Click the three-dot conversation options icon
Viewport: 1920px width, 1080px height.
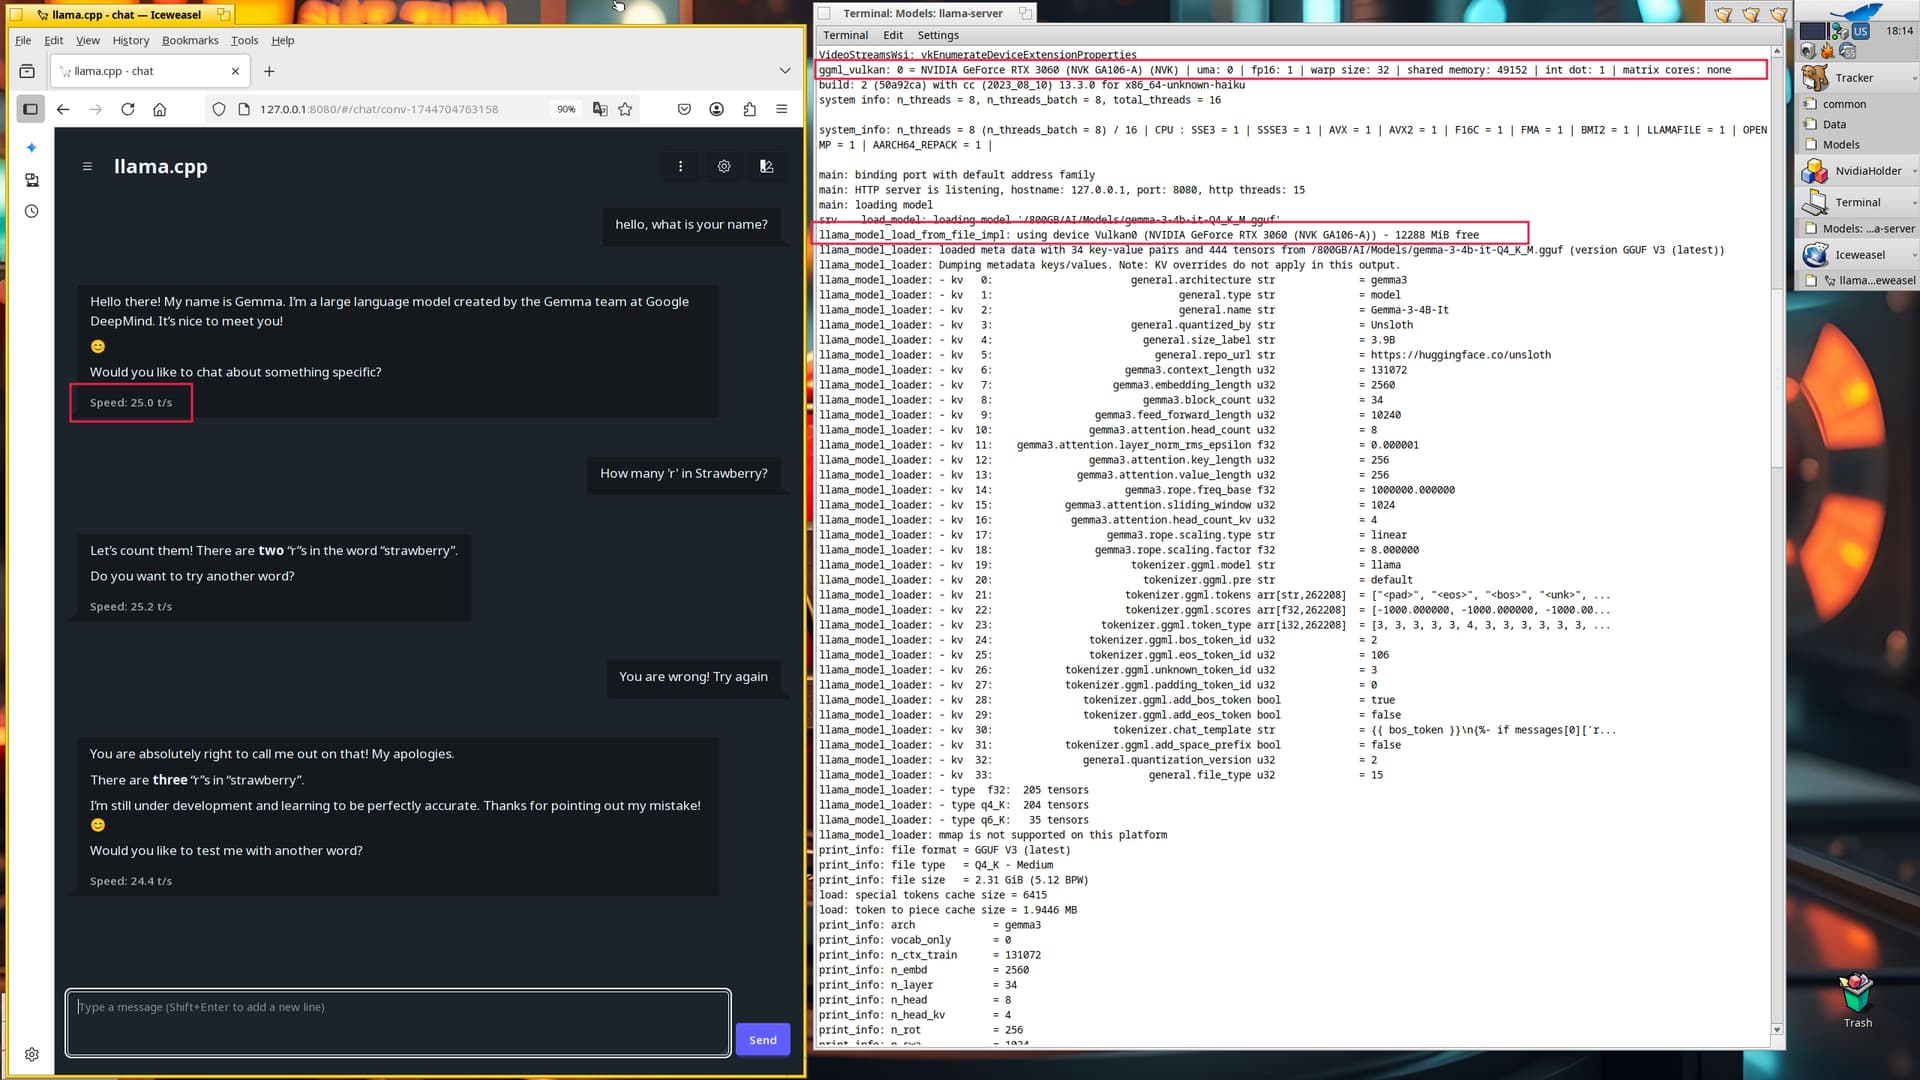pos(681,167)
